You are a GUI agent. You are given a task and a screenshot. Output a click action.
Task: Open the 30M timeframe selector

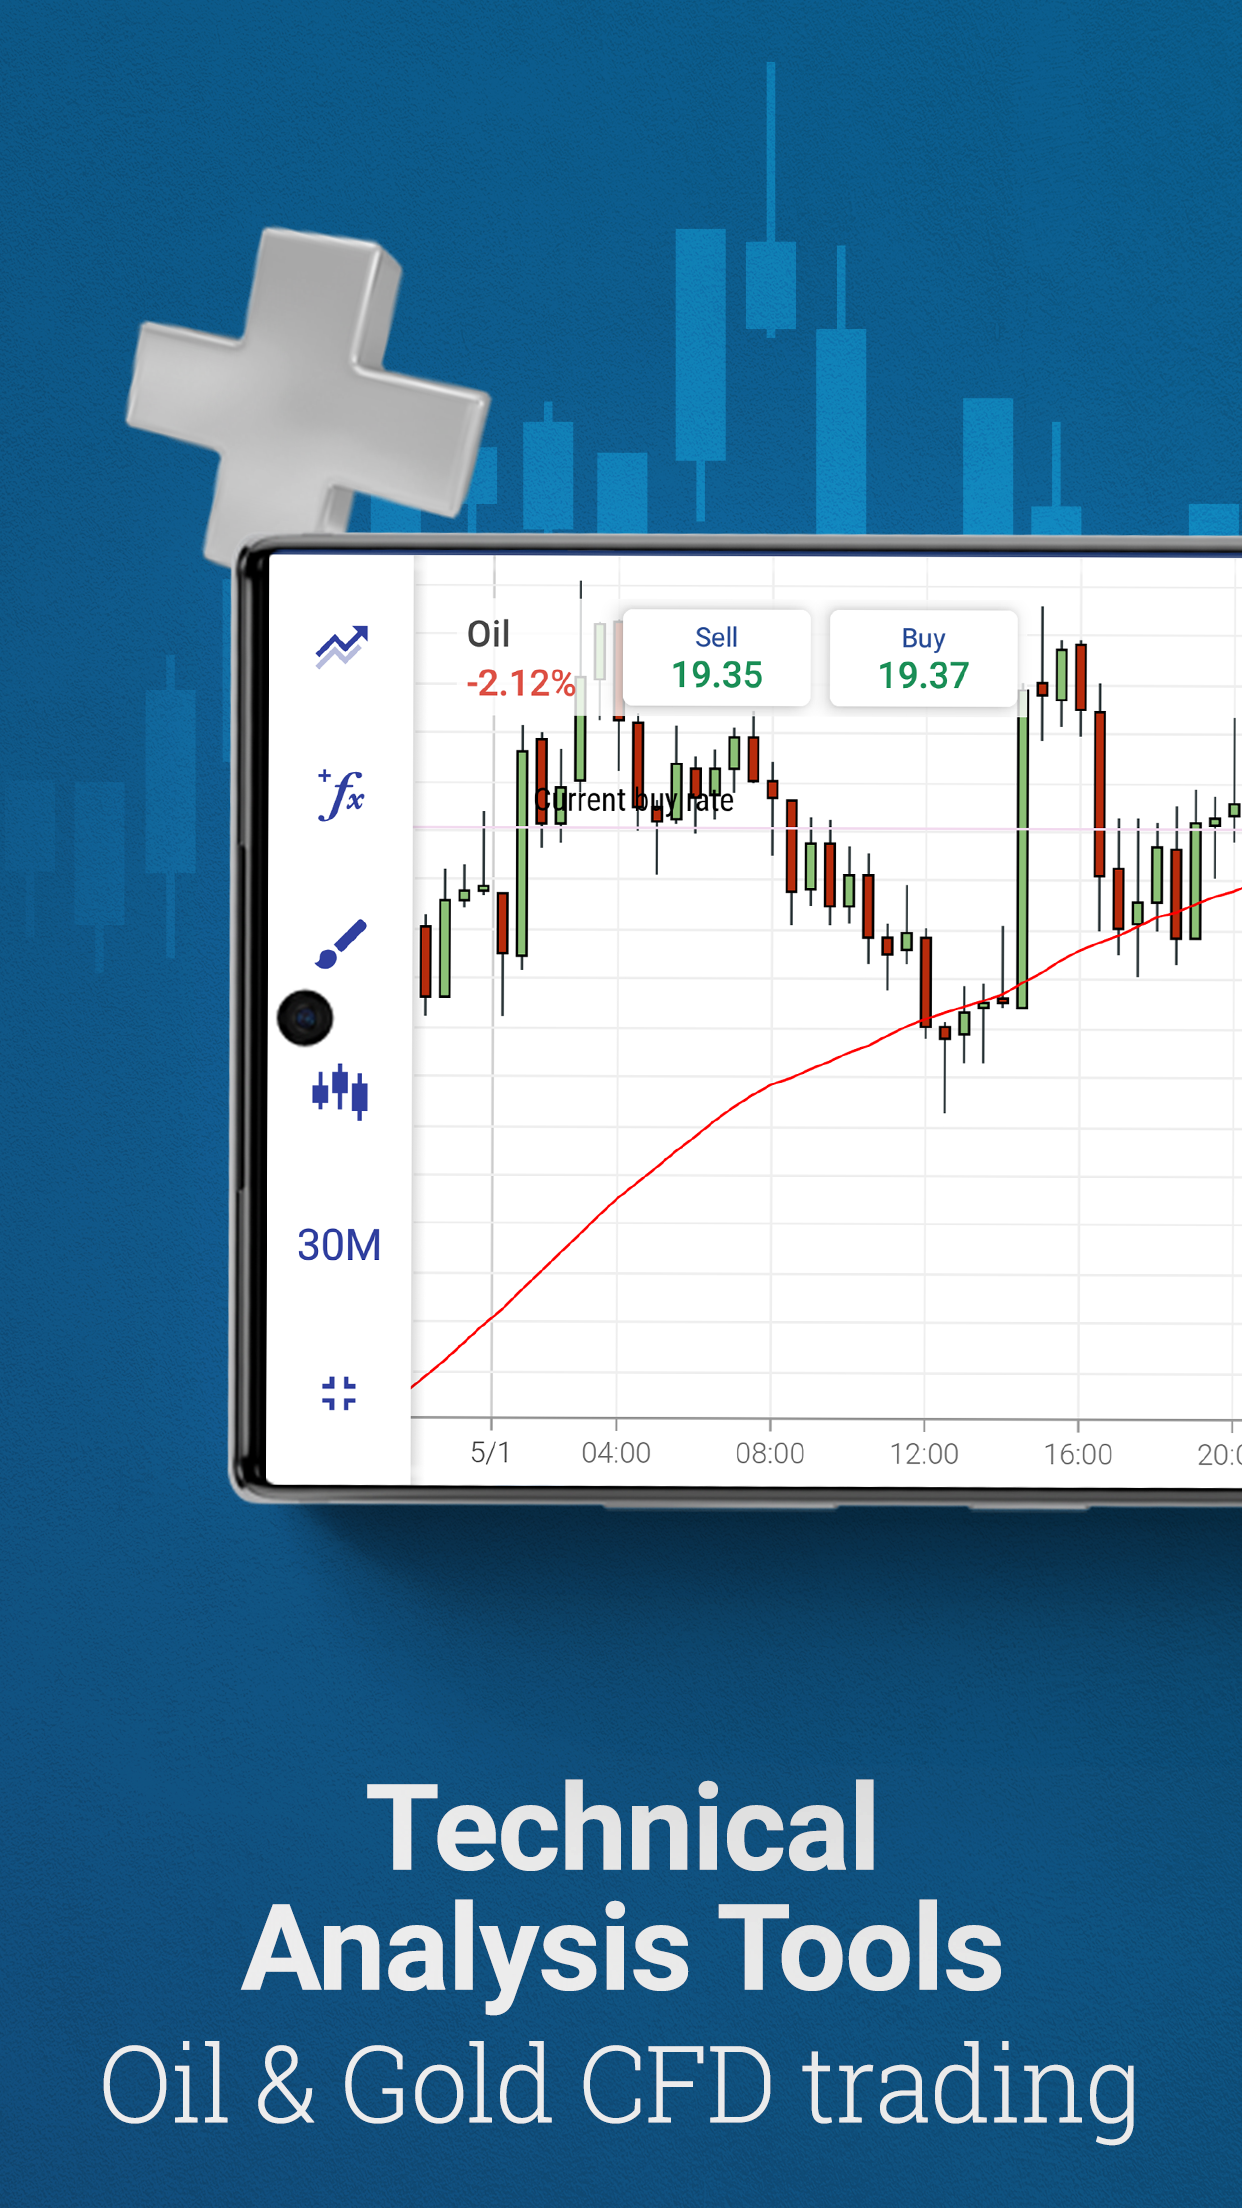point(339,1245)
